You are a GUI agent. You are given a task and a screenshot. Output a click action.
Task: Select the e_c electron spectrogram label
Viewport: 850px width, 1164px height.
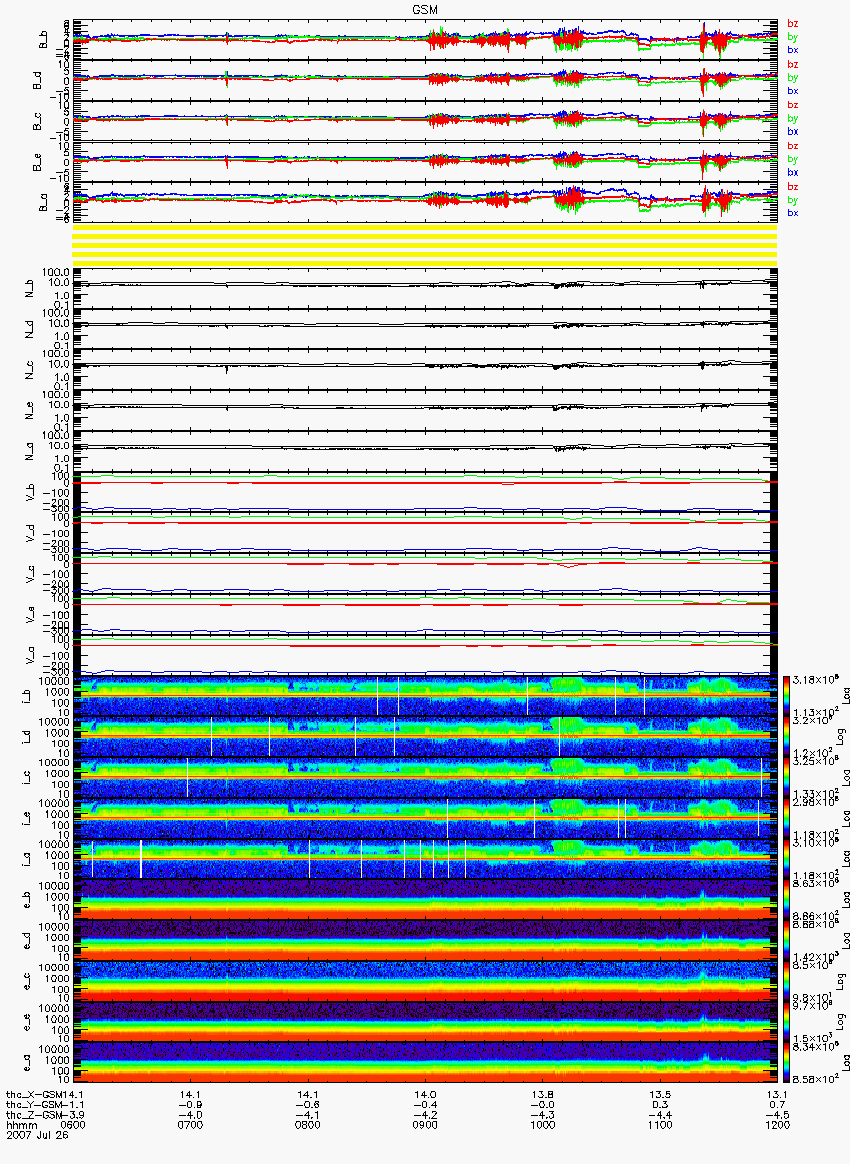click(x=27, y=982)
